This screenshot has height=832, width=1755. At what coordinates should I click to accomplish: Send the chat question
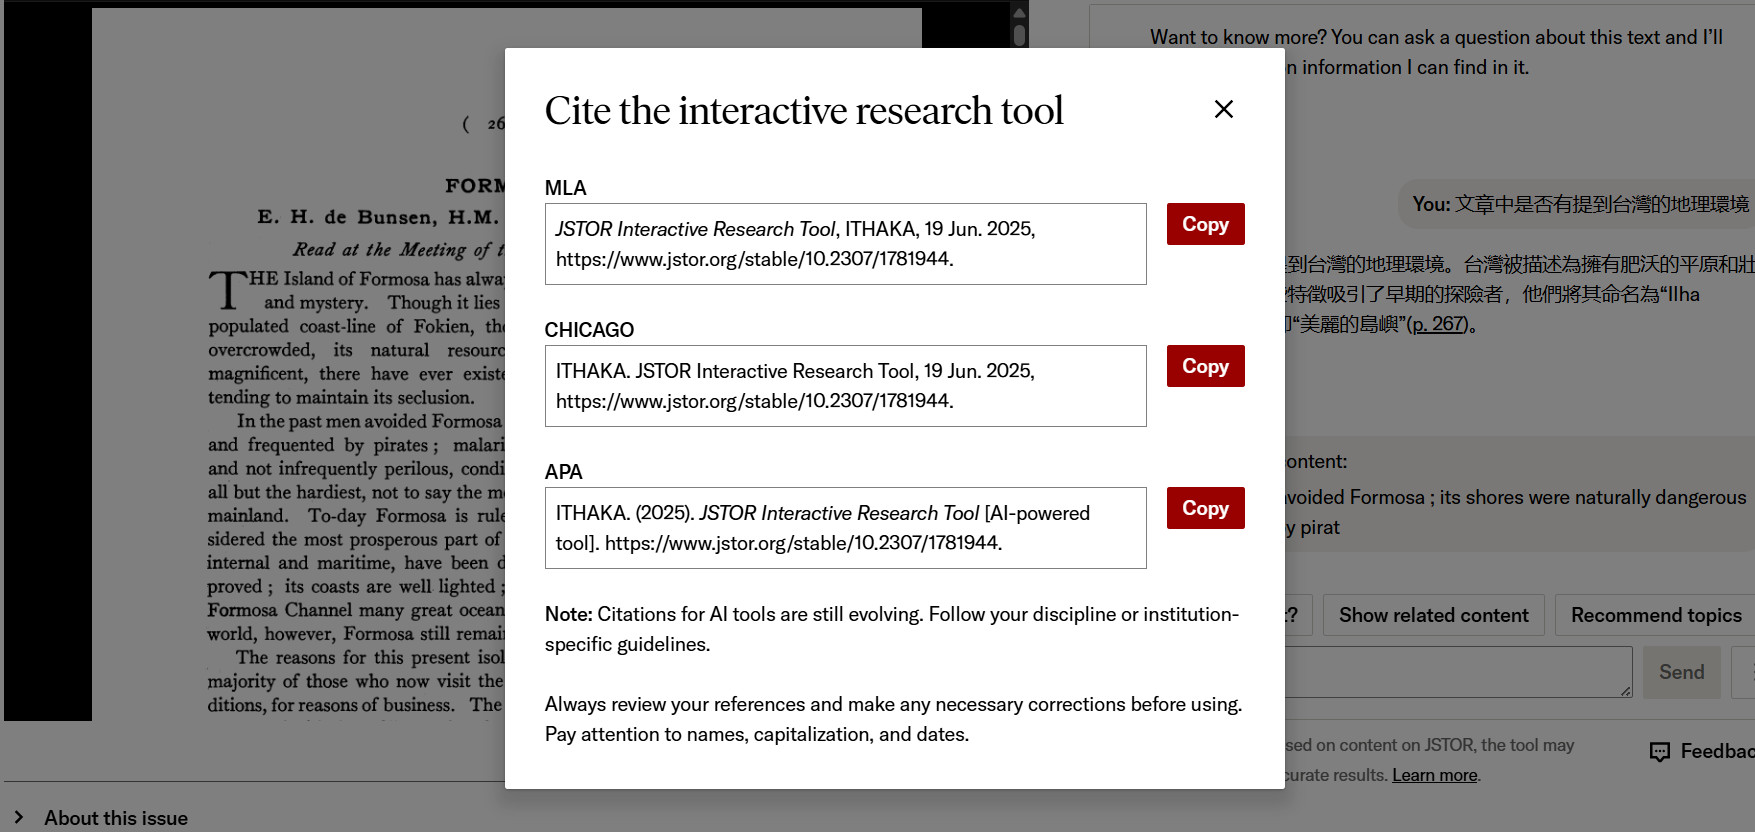click(1681, 672)
